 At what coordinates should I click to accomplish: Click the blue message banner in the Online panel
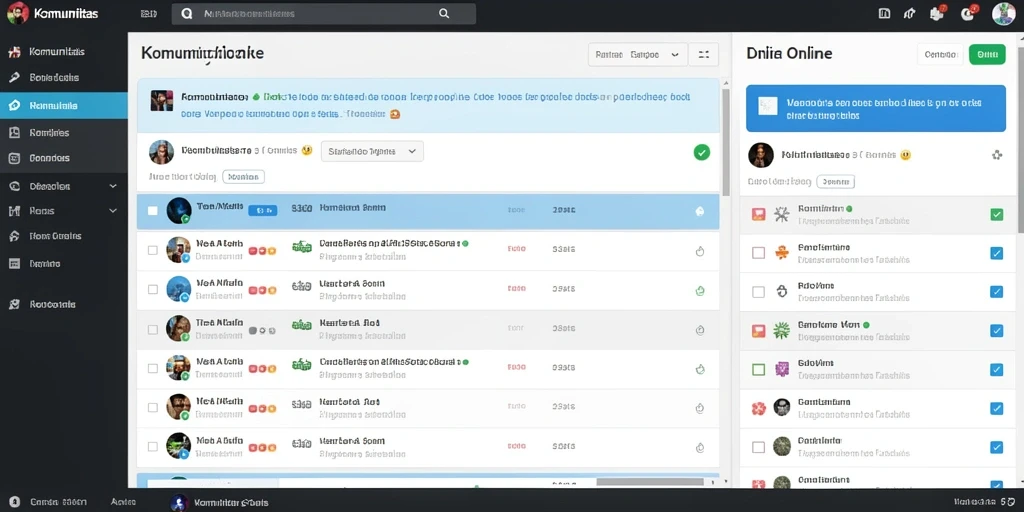point(876,108)
